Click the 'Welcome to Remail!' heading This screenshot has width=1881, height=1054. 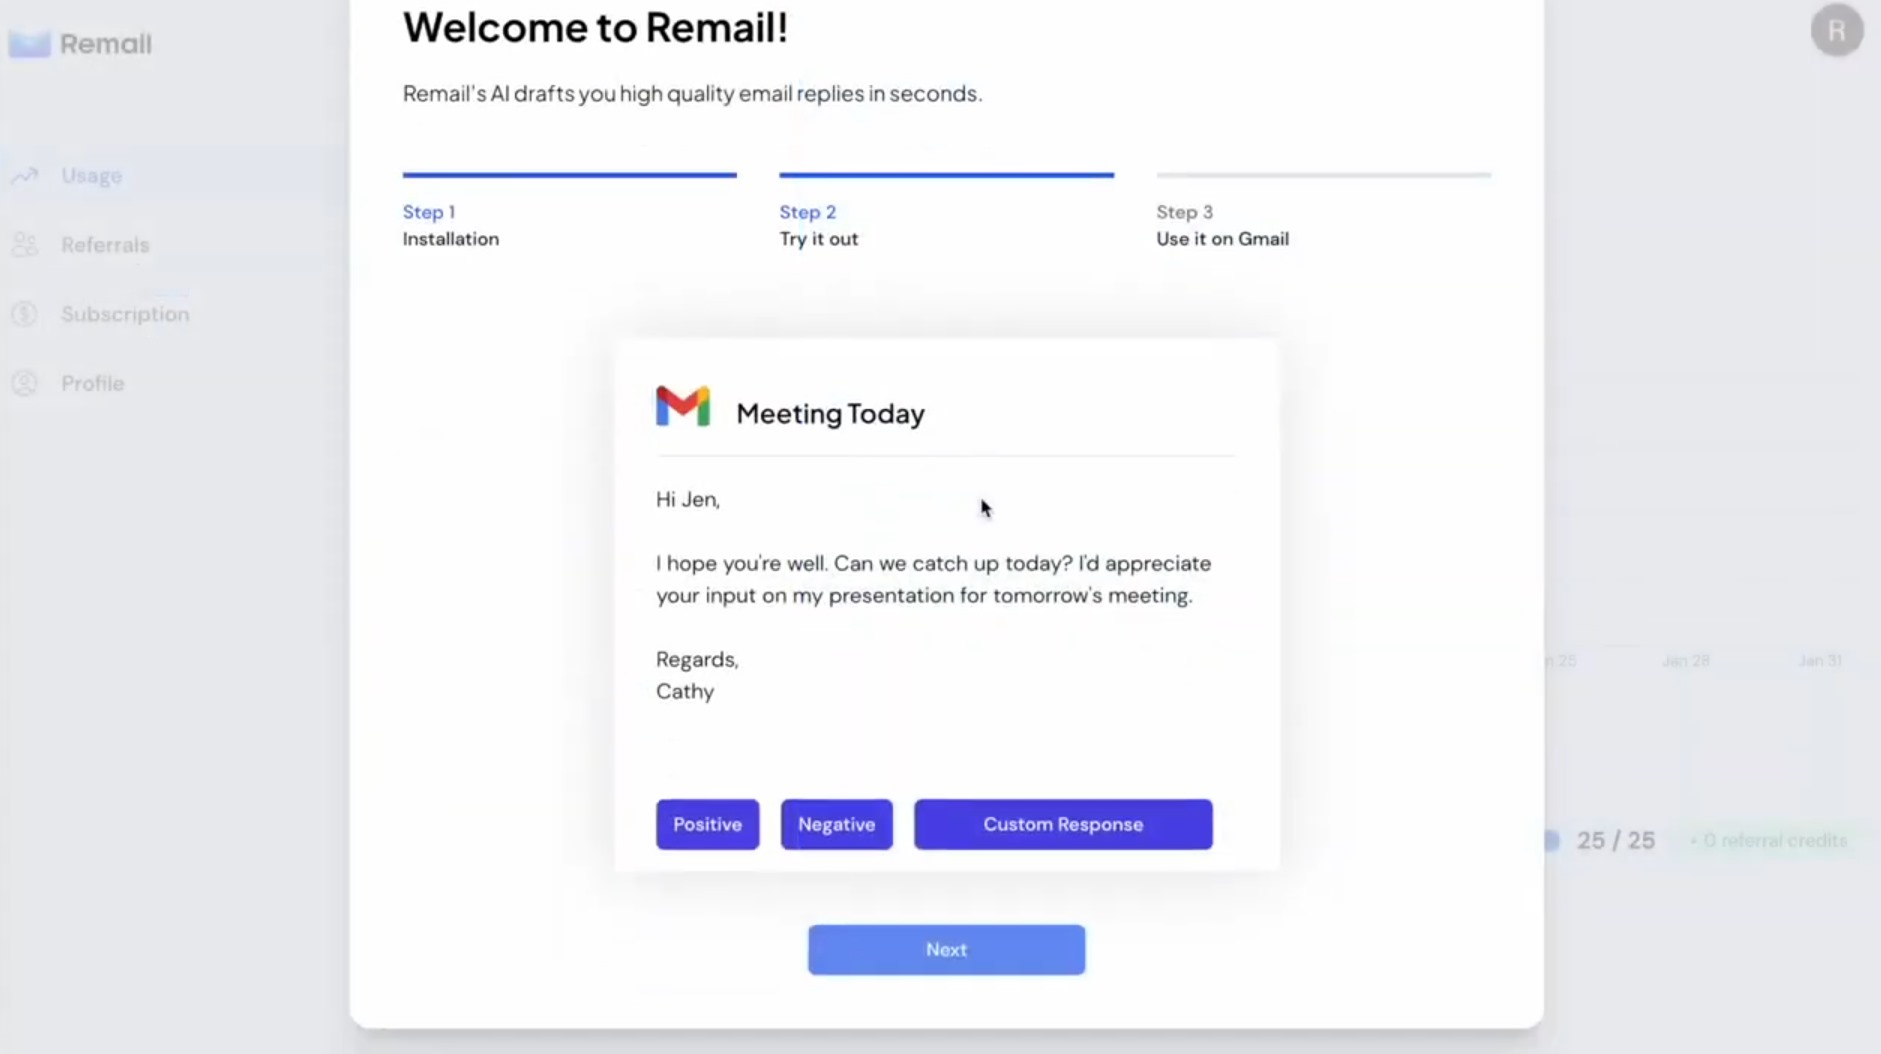point(595,27)
